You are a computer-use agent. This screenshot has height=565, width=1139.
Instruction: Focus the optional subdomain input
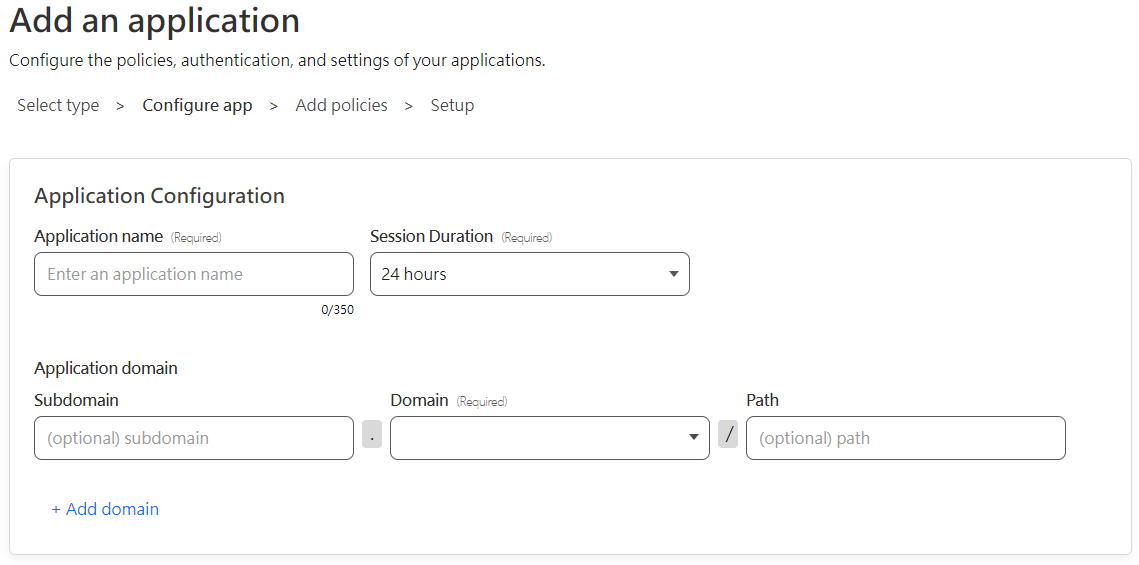coord(194,438)
